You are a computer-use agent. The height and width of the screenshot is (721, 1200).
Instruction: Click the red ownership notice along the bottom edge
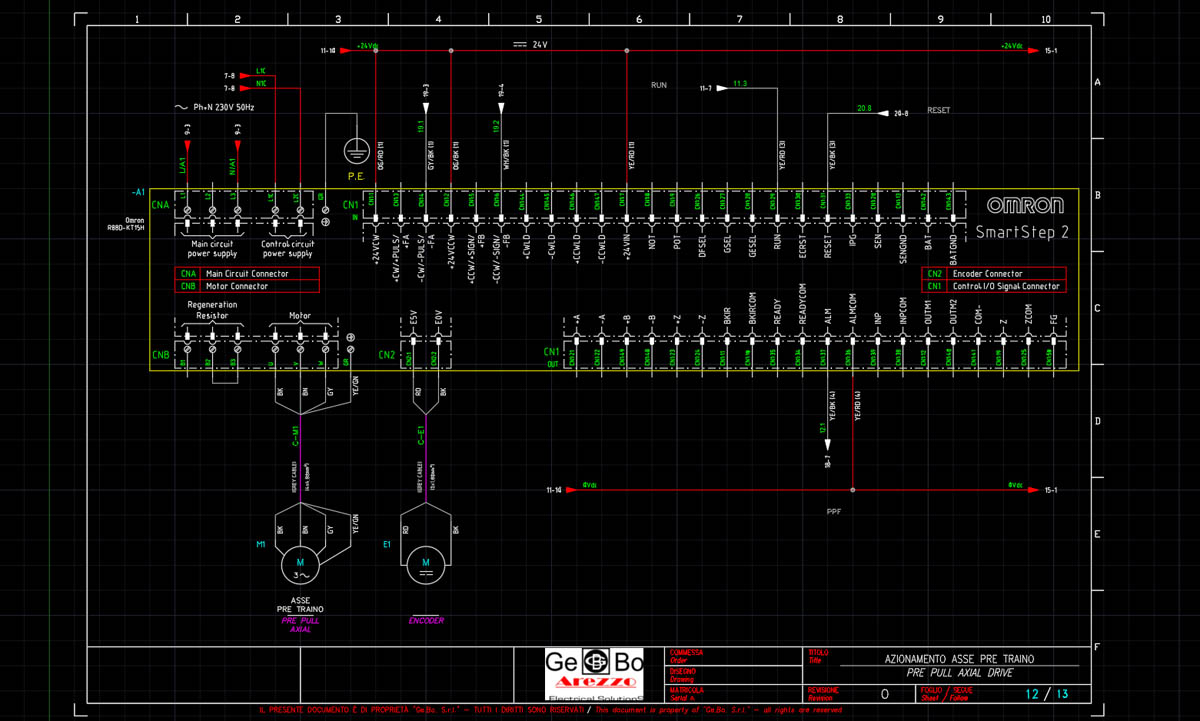[550, 710]
